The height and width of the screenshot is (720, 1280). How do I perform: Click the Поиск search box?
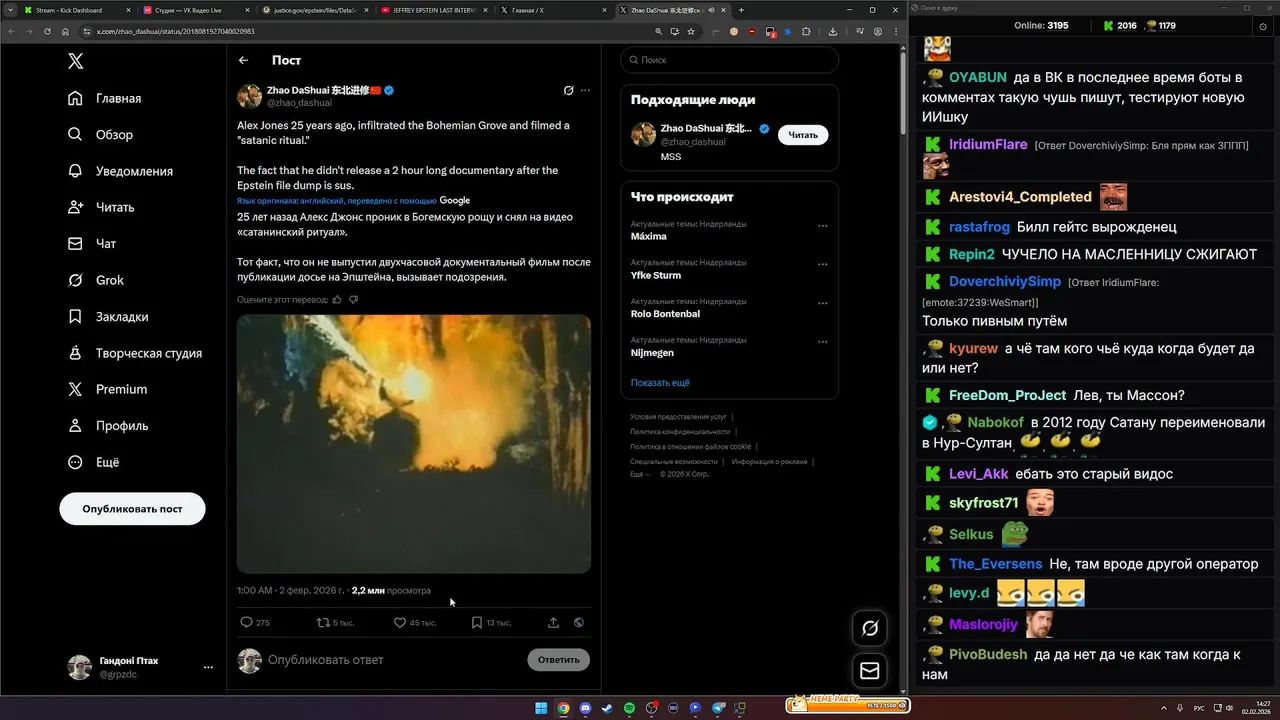(x=729, y=60)
